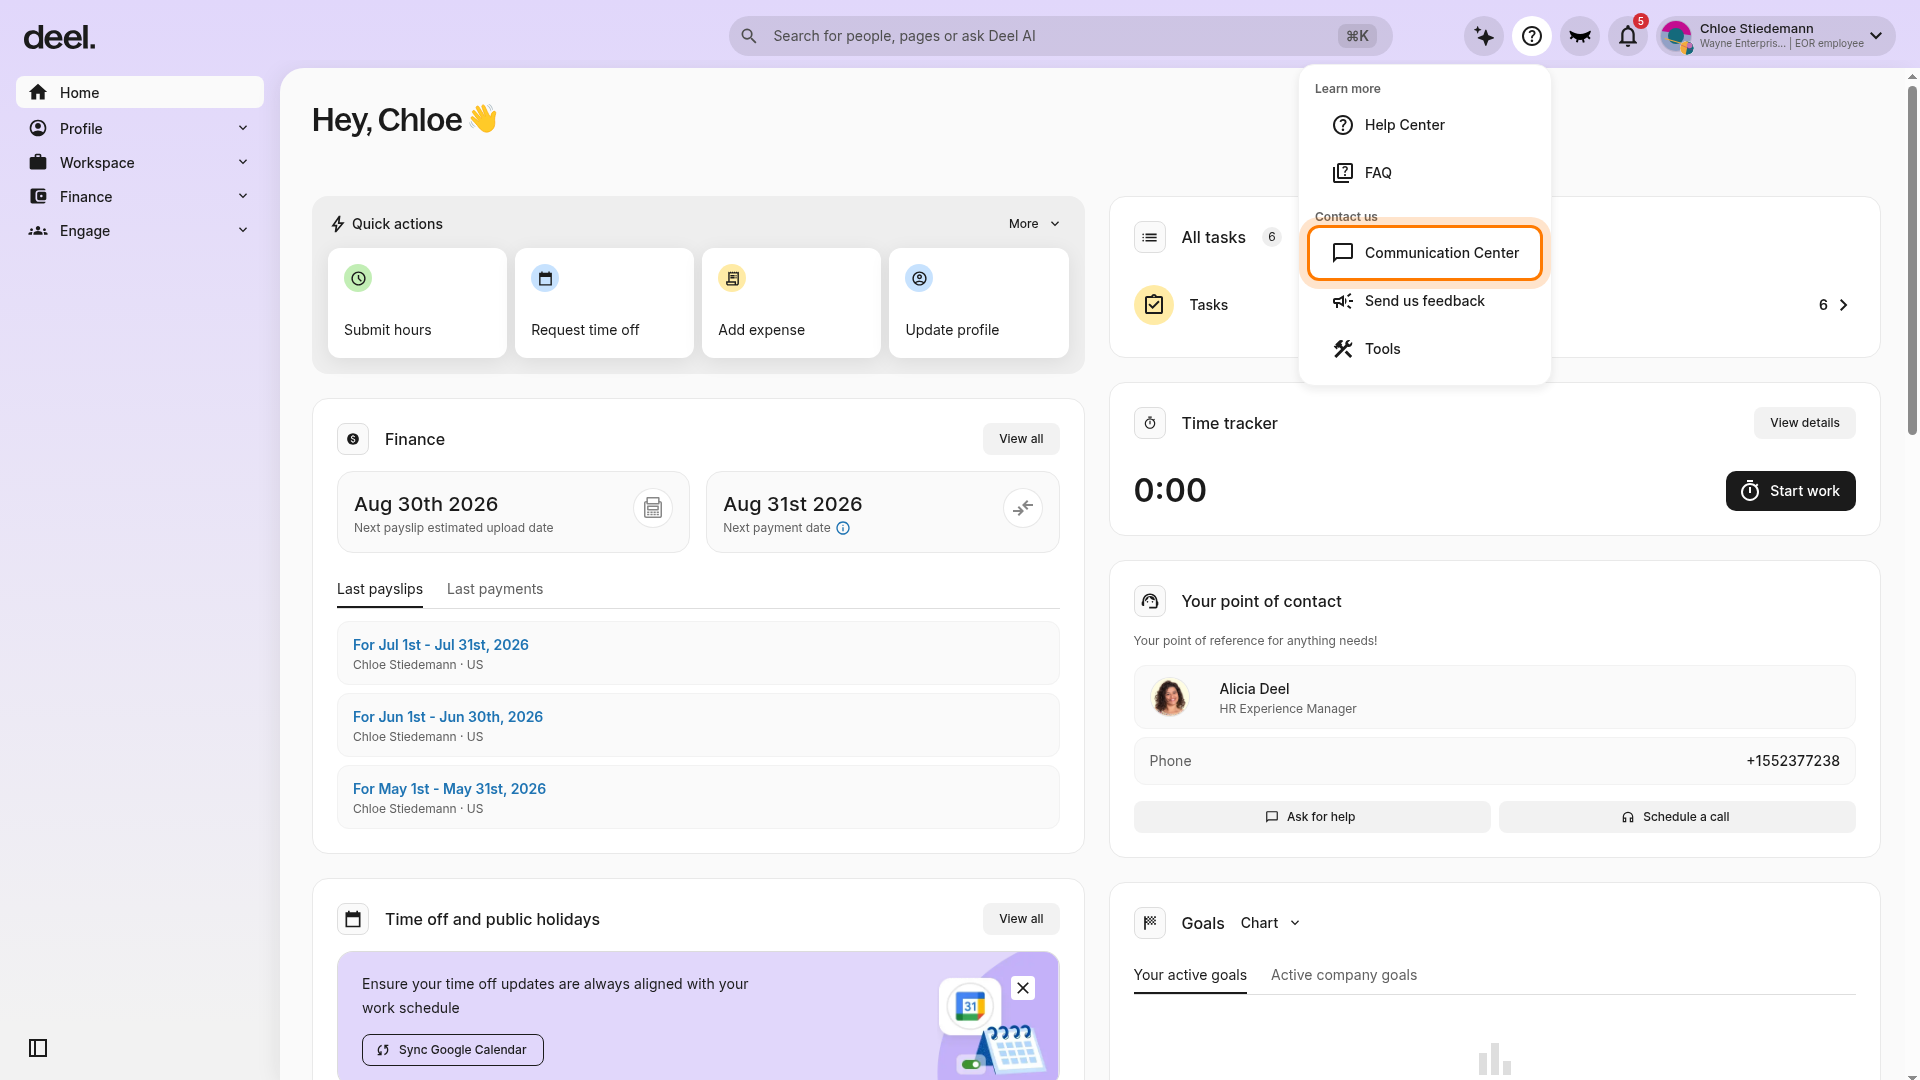The width and height of the screenshot is (1920, 1080).
Task: Click the Deel logo
Action: click(x=59, y=37)
